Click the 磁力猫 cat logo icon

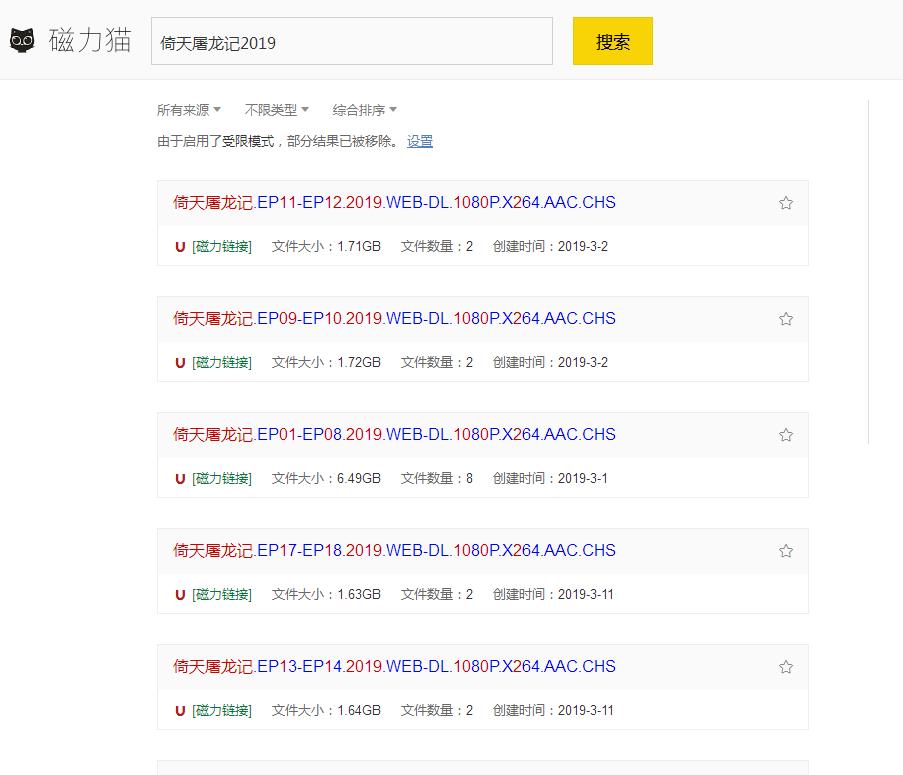click(22, 41)
